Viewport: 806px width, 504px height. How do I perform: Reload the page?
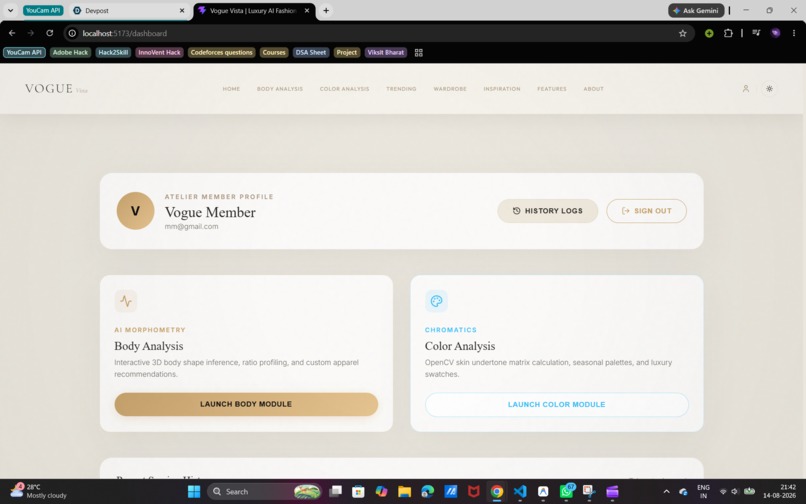click(x=49, y=33)
